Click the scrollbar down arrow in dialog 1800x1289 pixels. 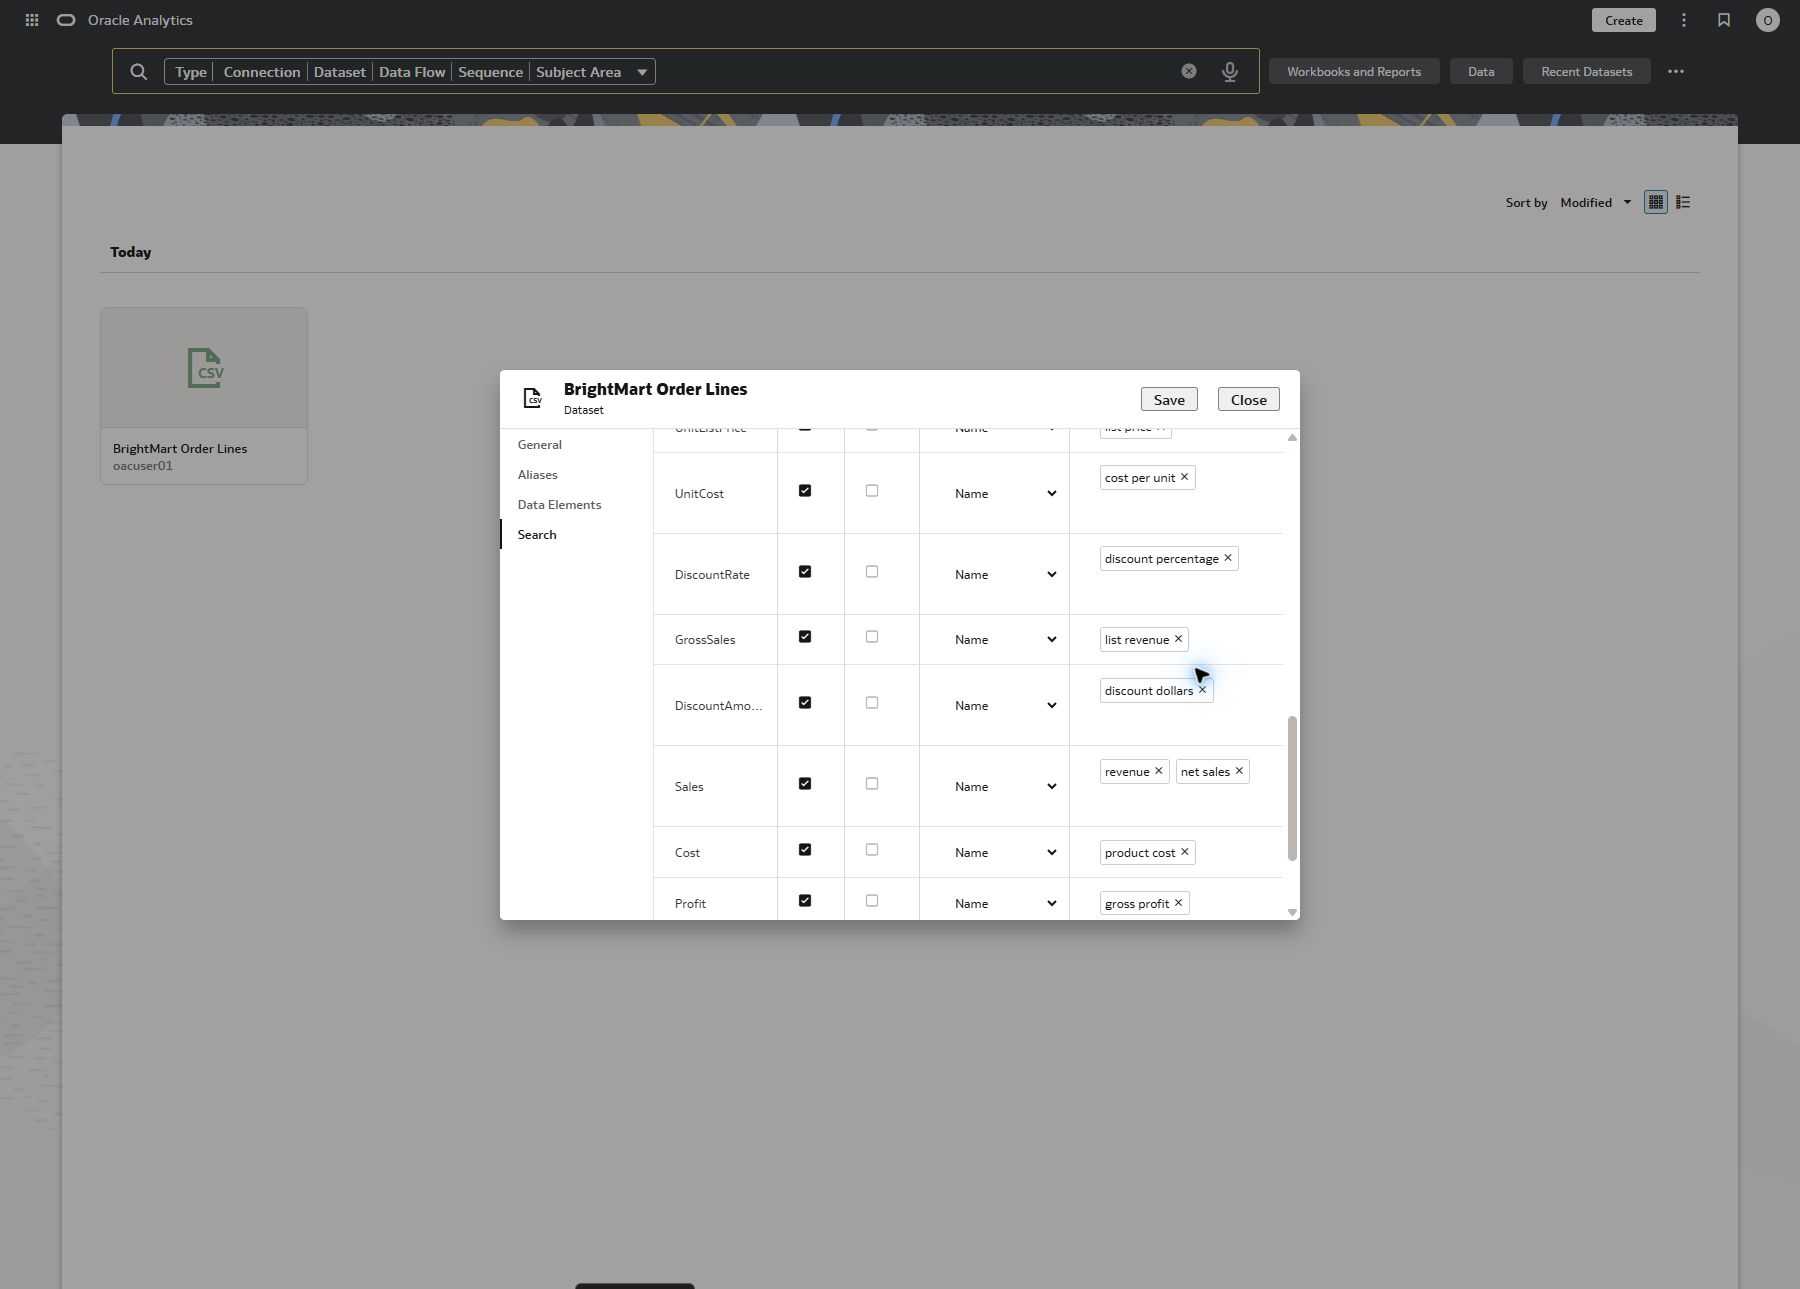(1292, 912)
